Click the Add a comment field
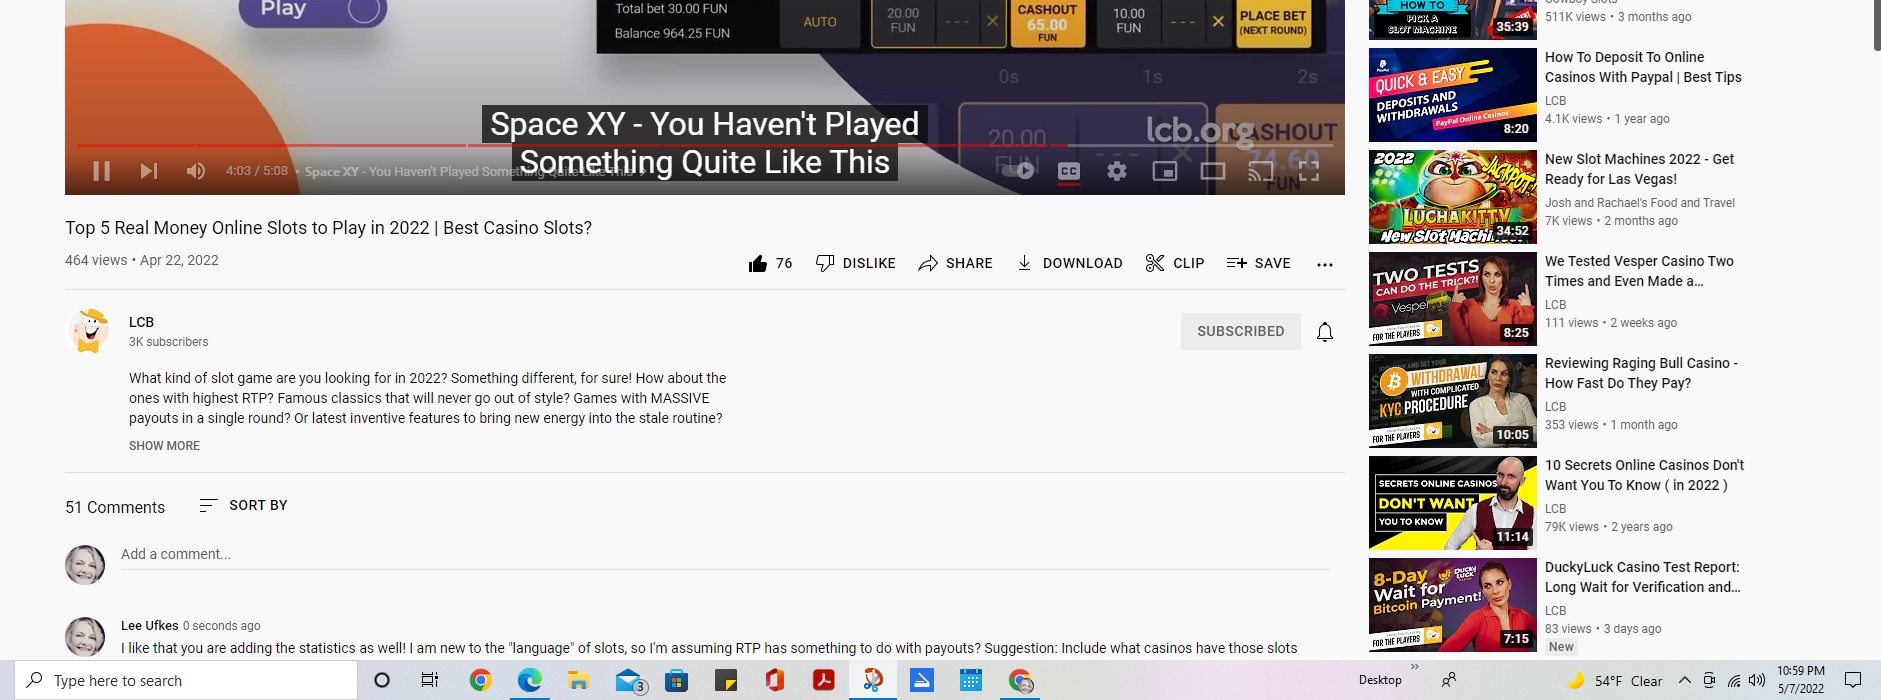1881x700 pixels. coord(724,554)
